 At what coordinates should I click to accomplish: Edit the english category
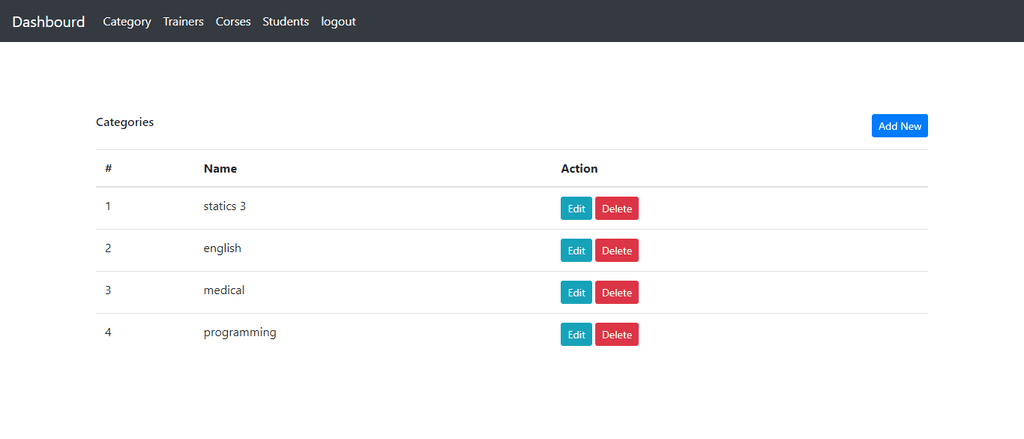tap(576, 250)
